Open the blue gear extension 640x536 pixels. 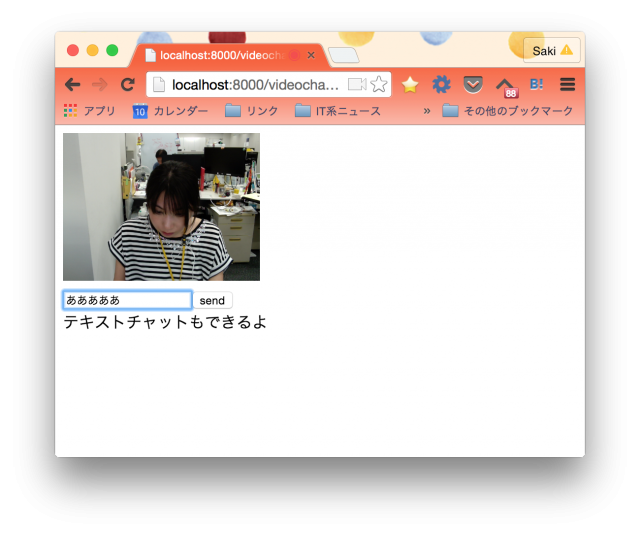point(441,85)
